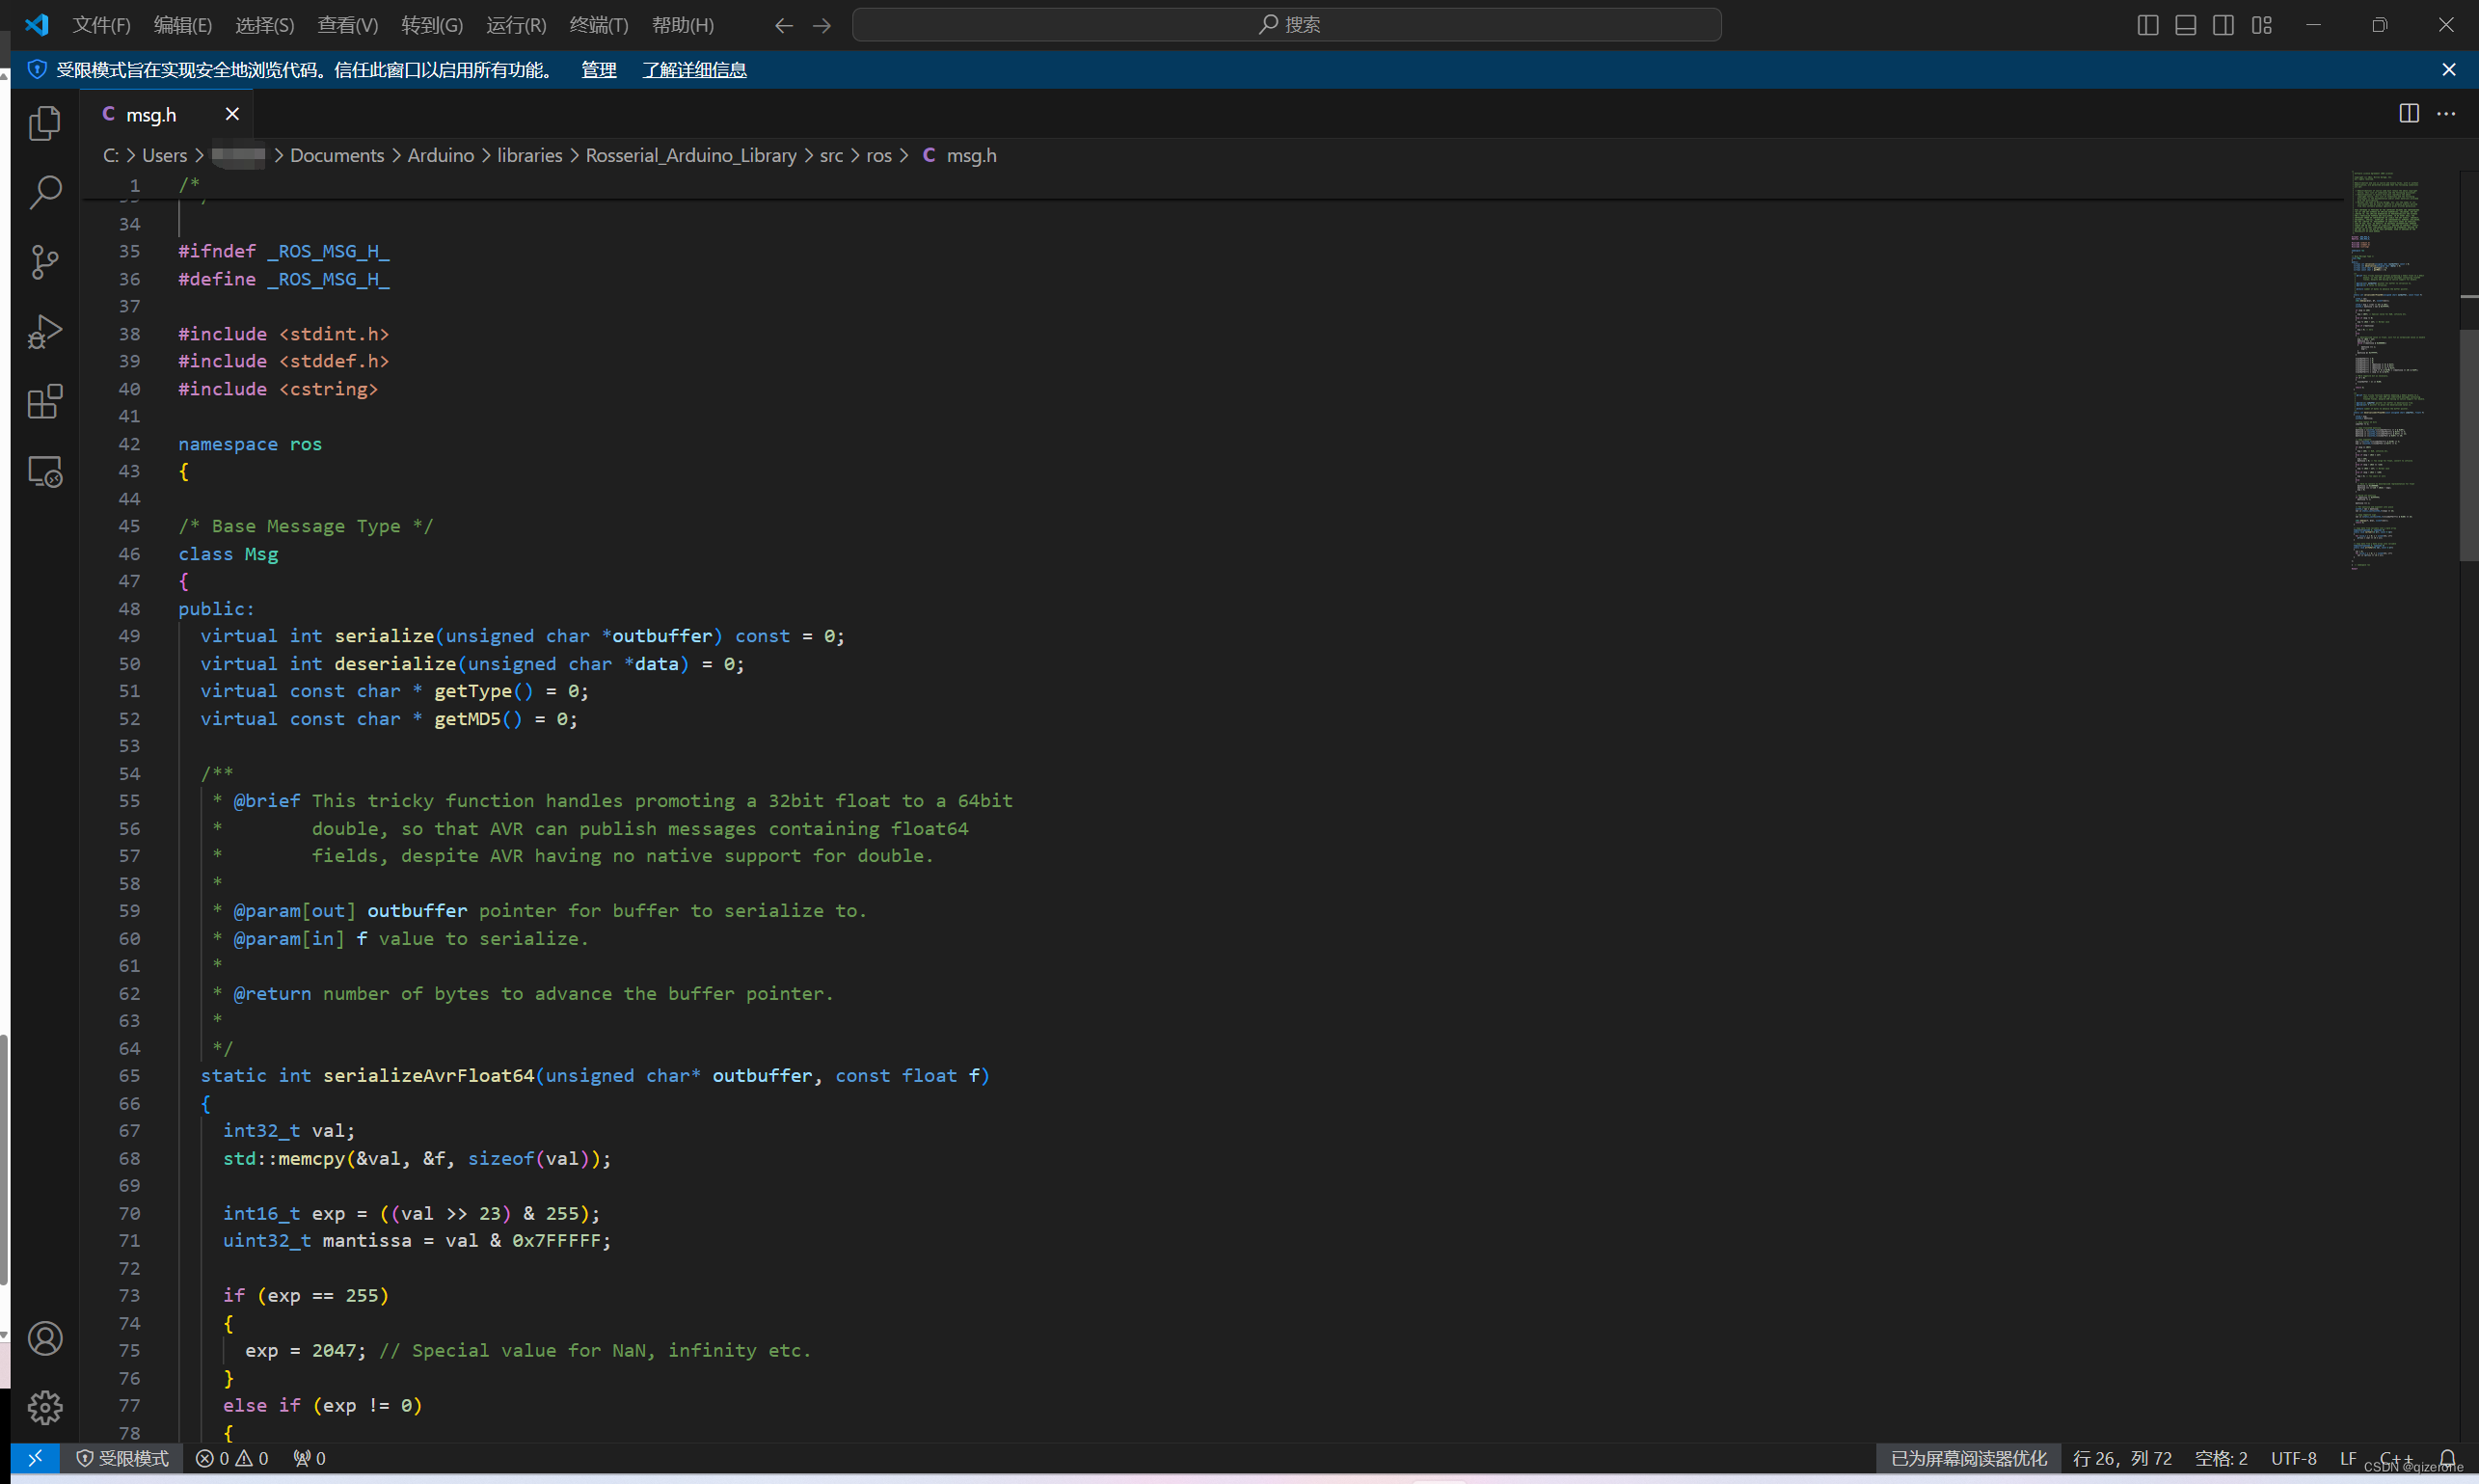Open the Arduino breadcrumb dropdown
The image size is (2479, 1484).
[x=440, y=155]
